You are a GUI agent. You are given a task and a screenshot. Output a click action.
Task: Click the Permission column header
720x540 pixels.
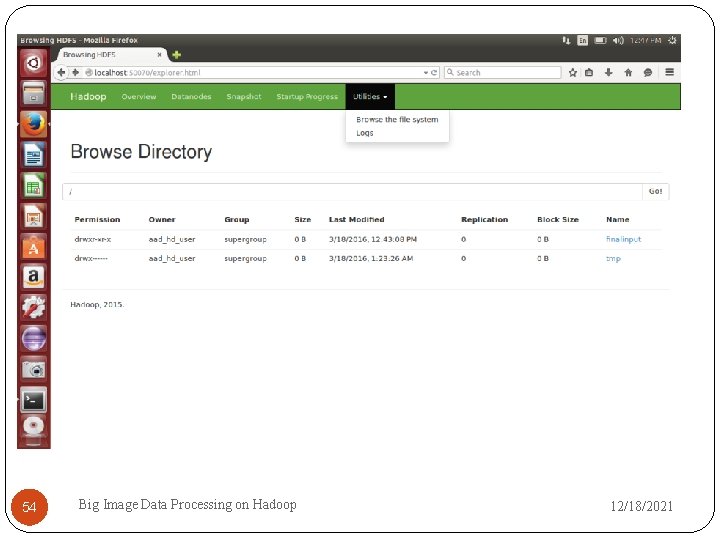[97, 219]
